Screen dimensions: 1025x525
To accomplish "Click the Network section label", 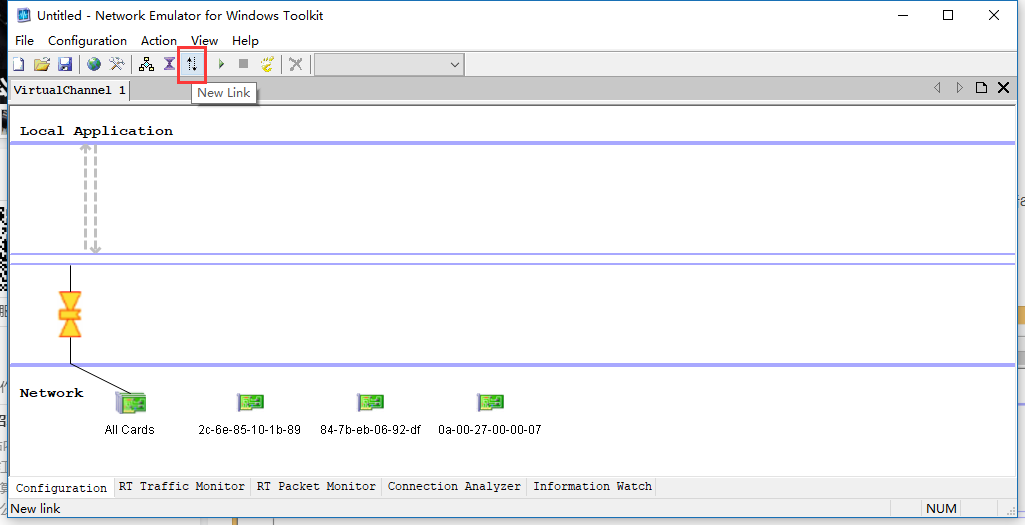I will (x=52, y=393).
